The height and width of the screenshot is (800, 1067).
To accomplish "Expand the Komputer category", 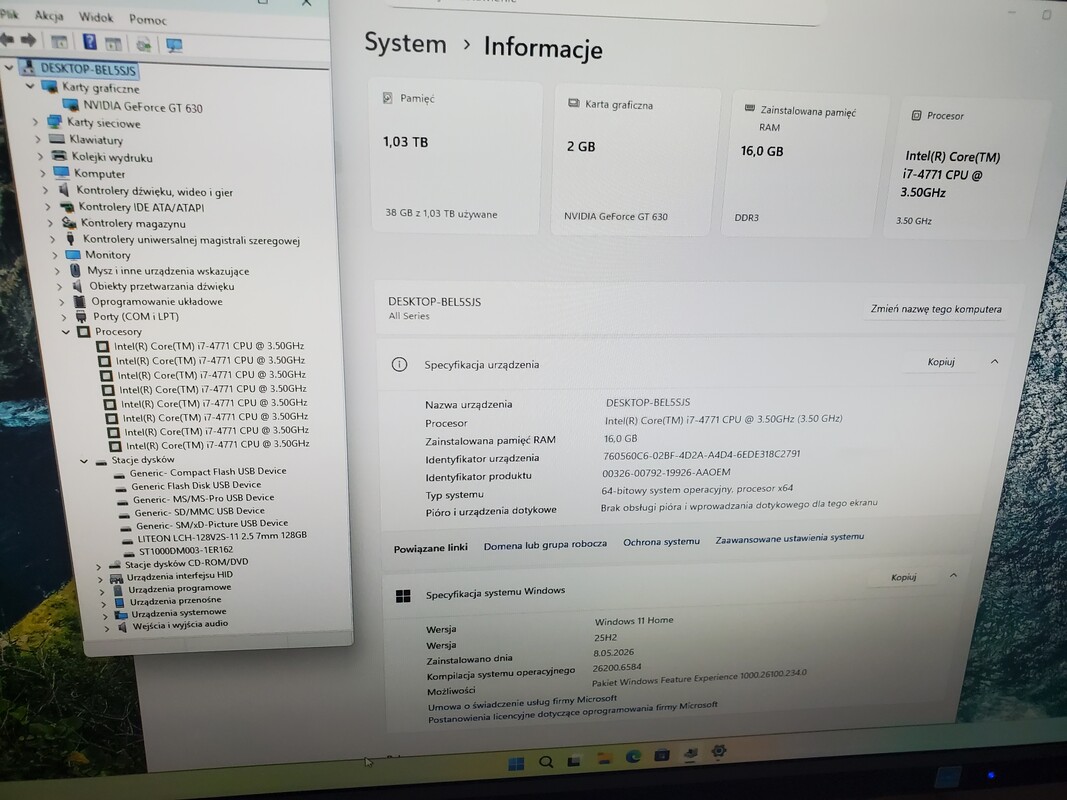I will 43,173.
